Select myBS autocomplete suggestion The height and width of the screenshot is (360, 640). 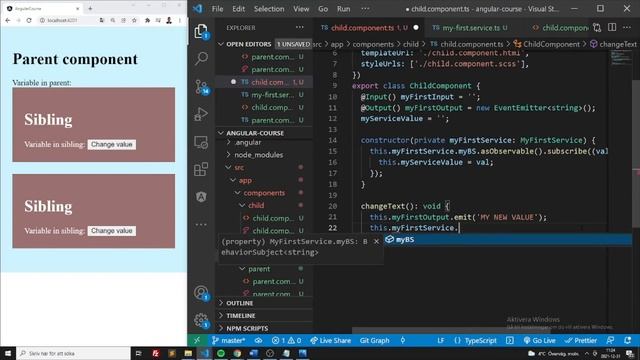508,240
